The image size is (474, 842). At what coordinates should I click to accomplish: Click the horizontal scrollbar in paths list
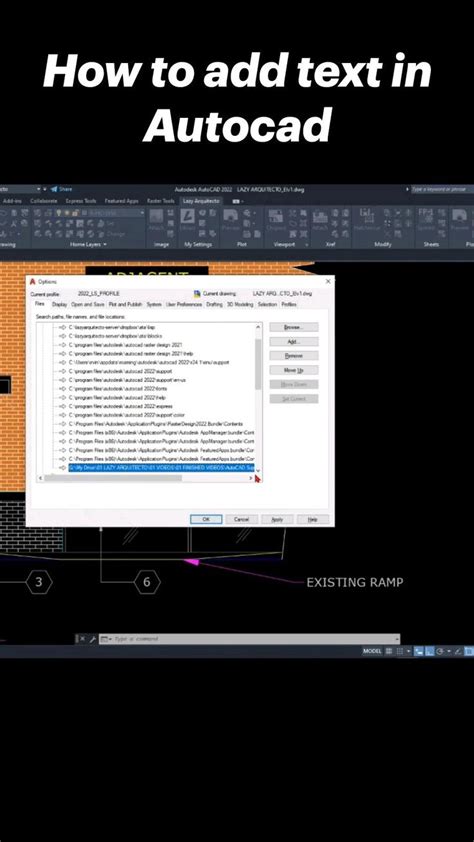click(113, 478)
